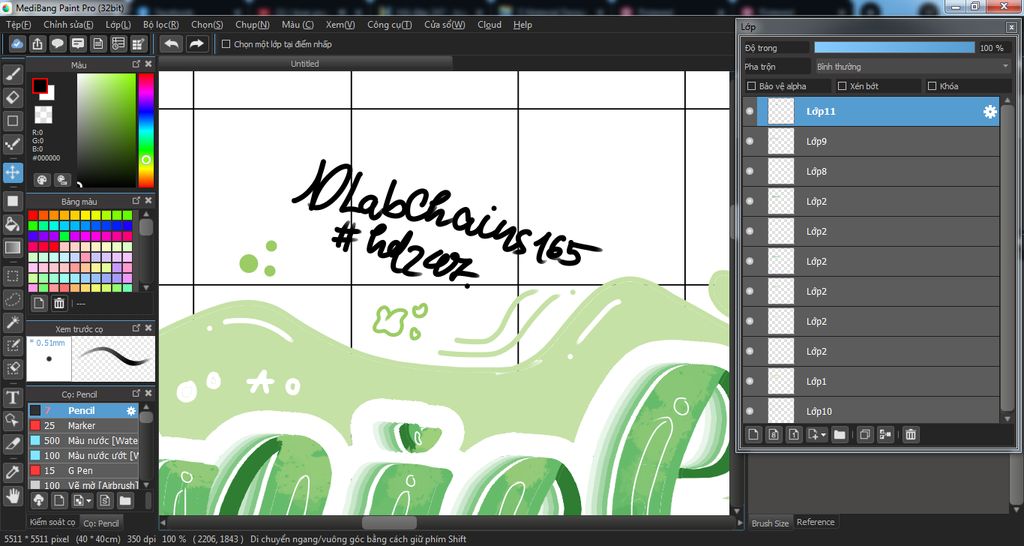Screen dimensions: 1024x546
Task: Select the Marker brush
Action: [x=84, y=426]
